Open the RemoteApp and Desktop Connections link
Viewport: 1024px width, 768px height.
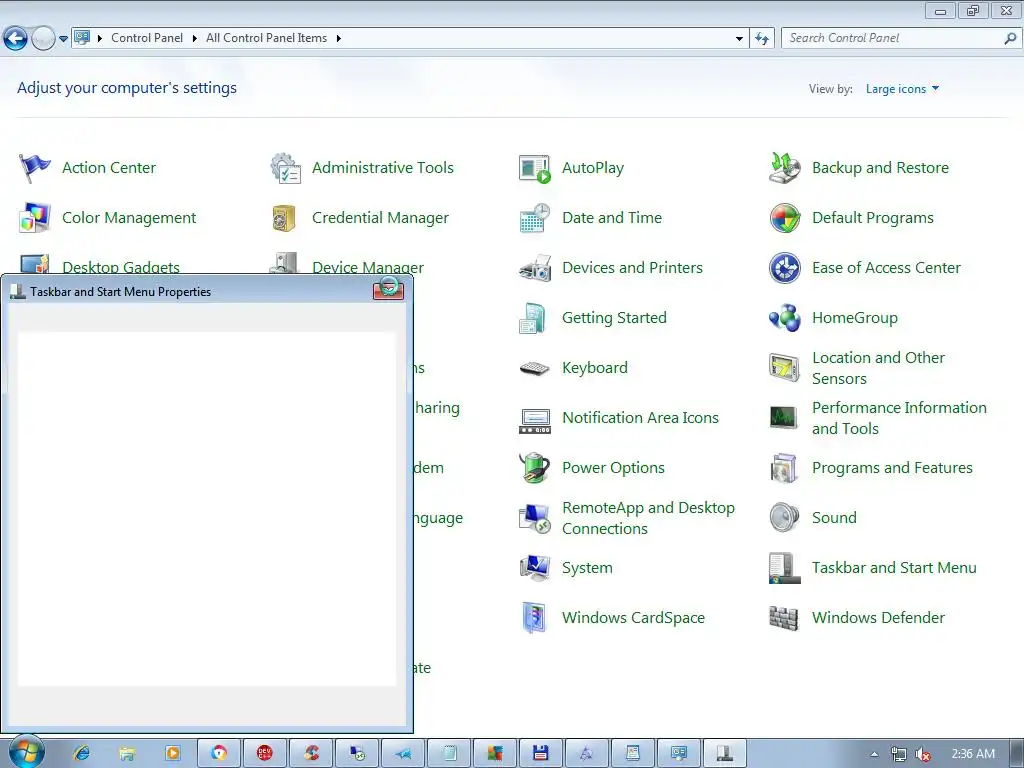648,518
